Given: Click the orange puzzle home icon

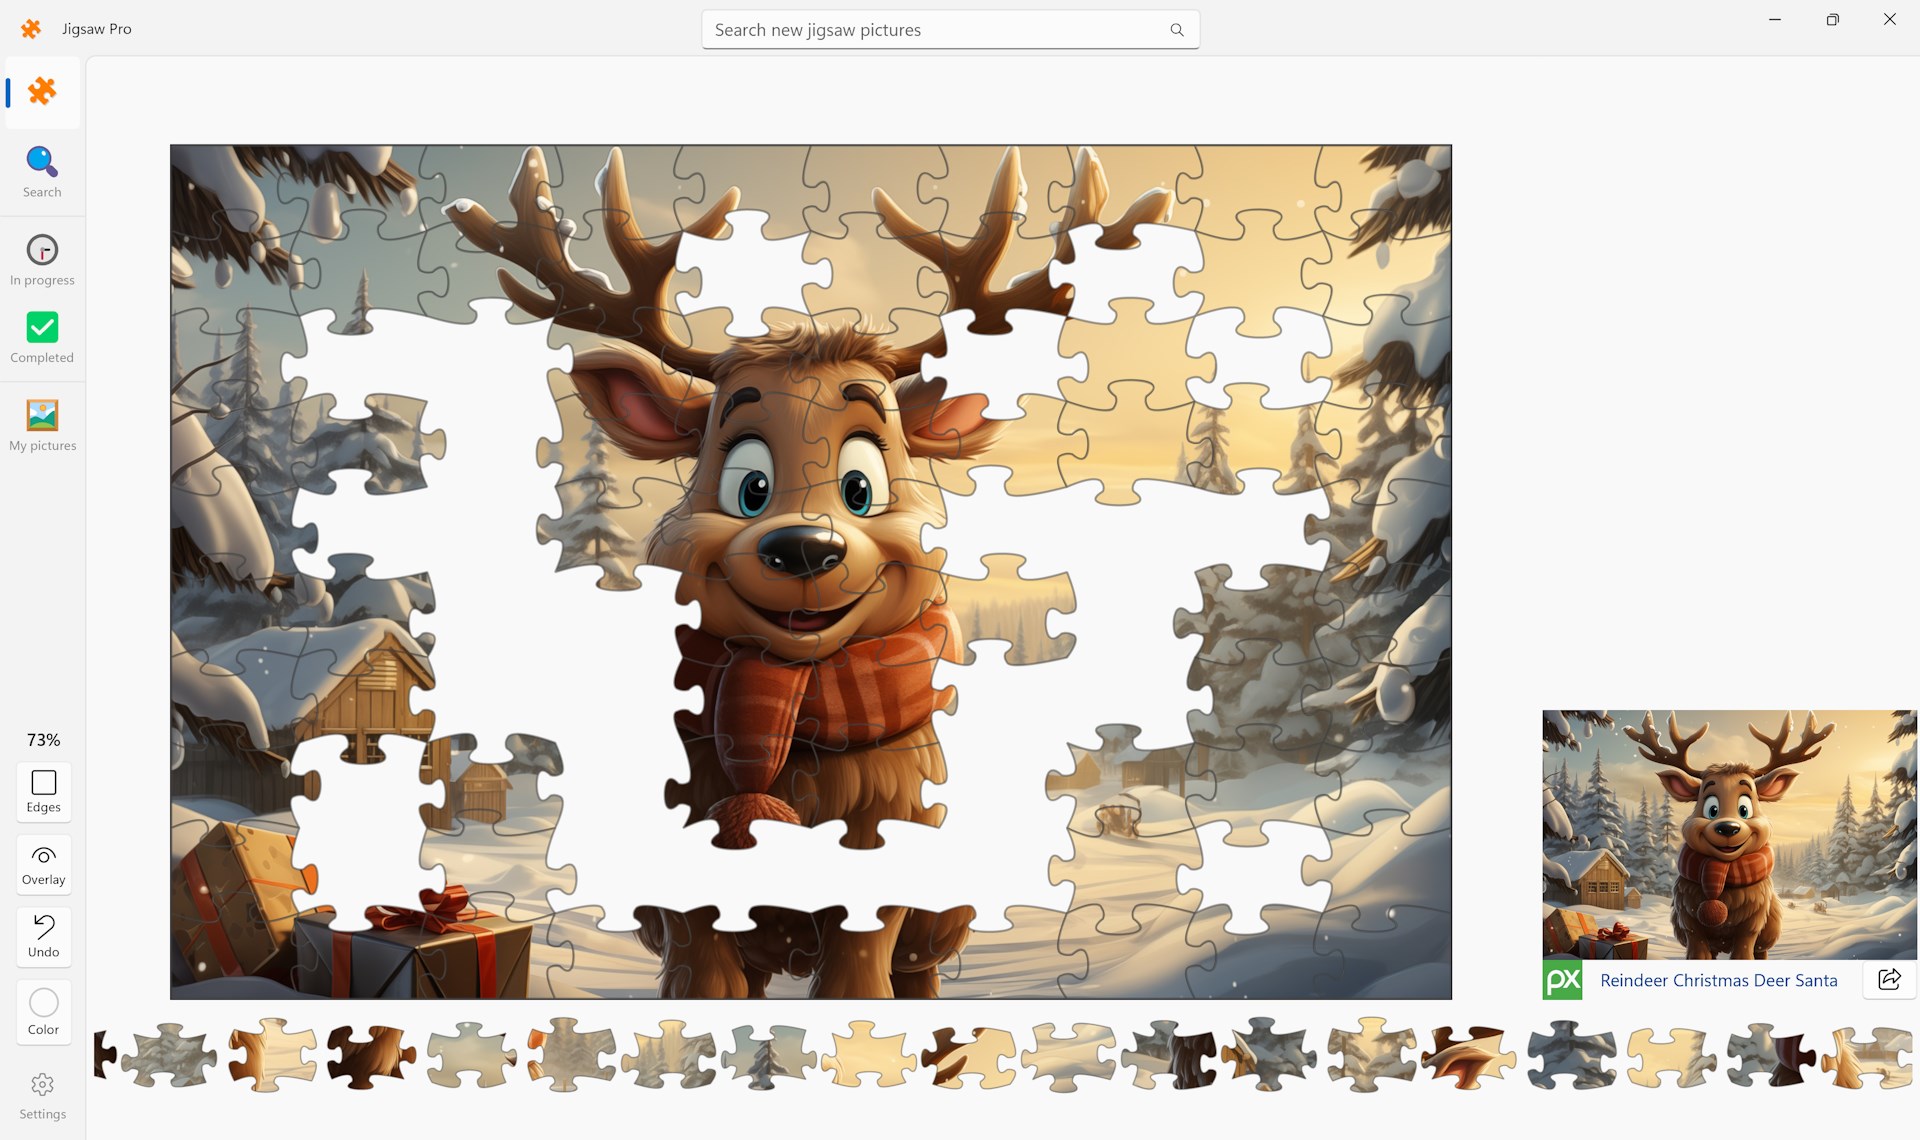Looking at the screenshot, I should point(42,92).
